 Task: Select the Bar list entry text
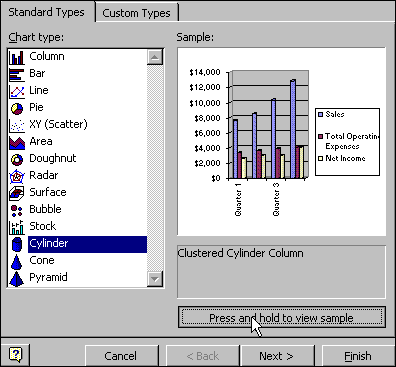point(37,73)
